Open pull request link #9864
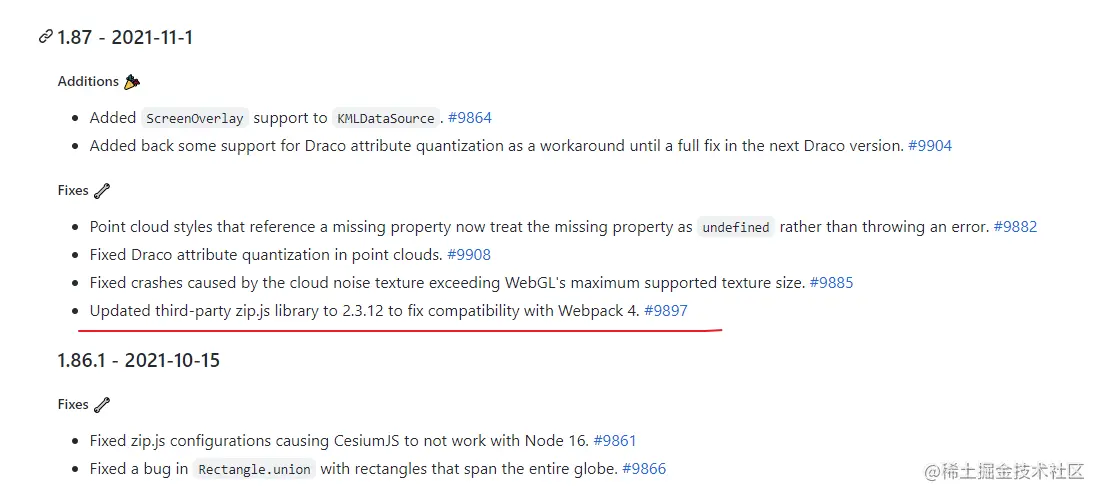 [x=469, y=118]
